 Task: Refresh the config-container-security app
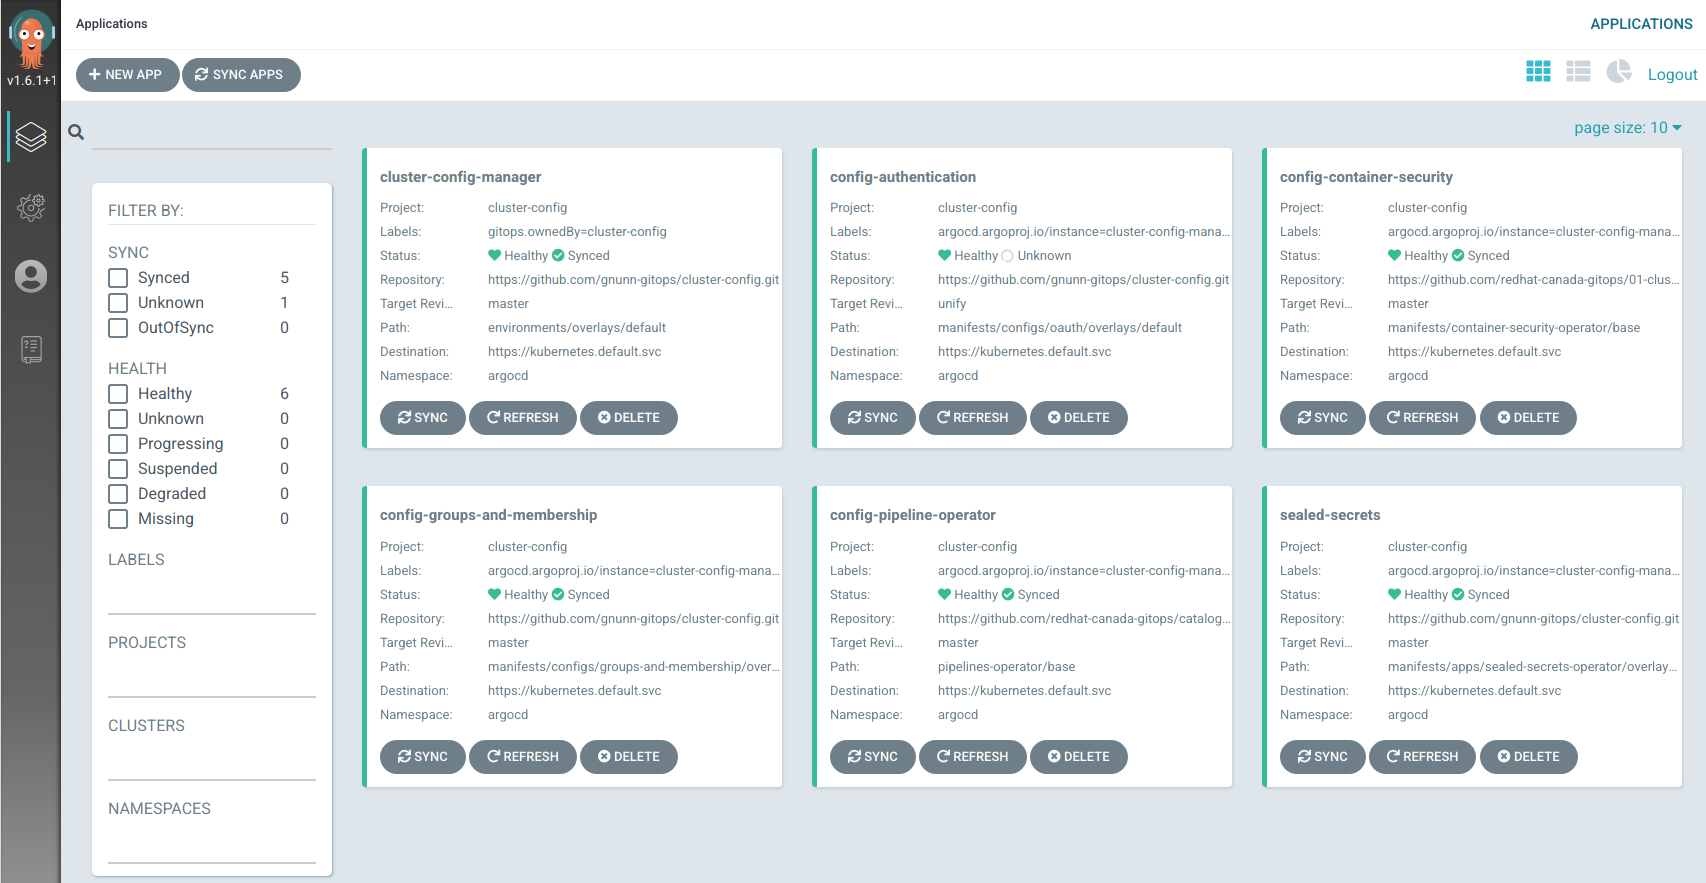(1423, 418)
